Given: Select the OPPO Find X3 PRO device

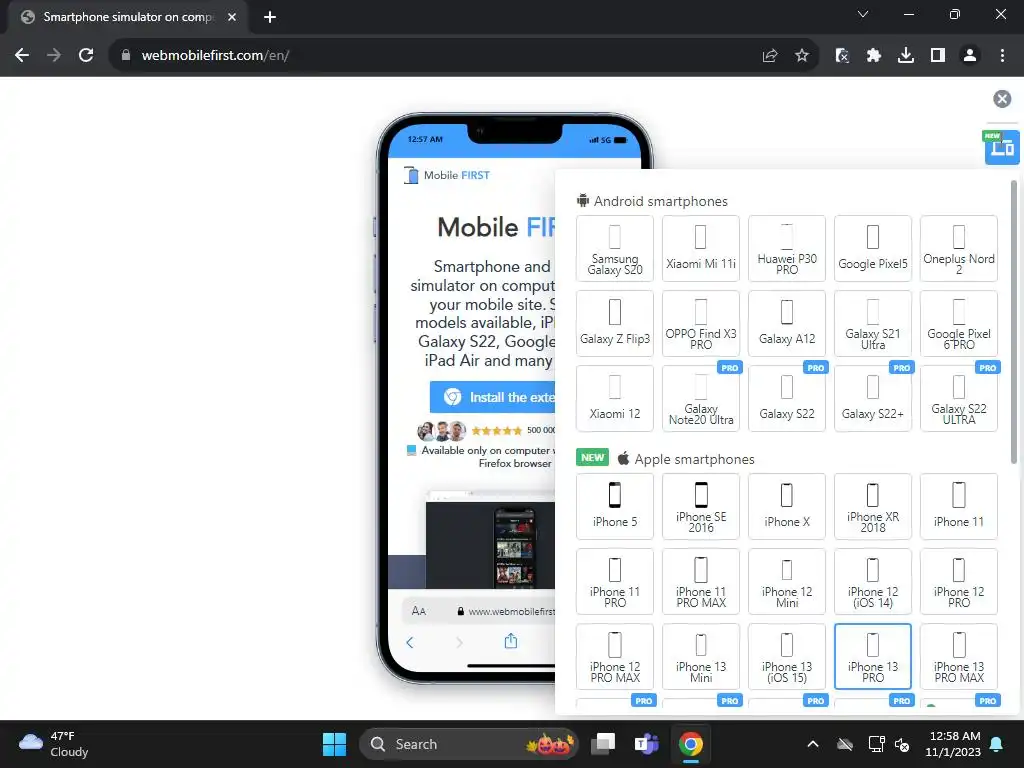Looking at the screenshot, I should point(701,324).
